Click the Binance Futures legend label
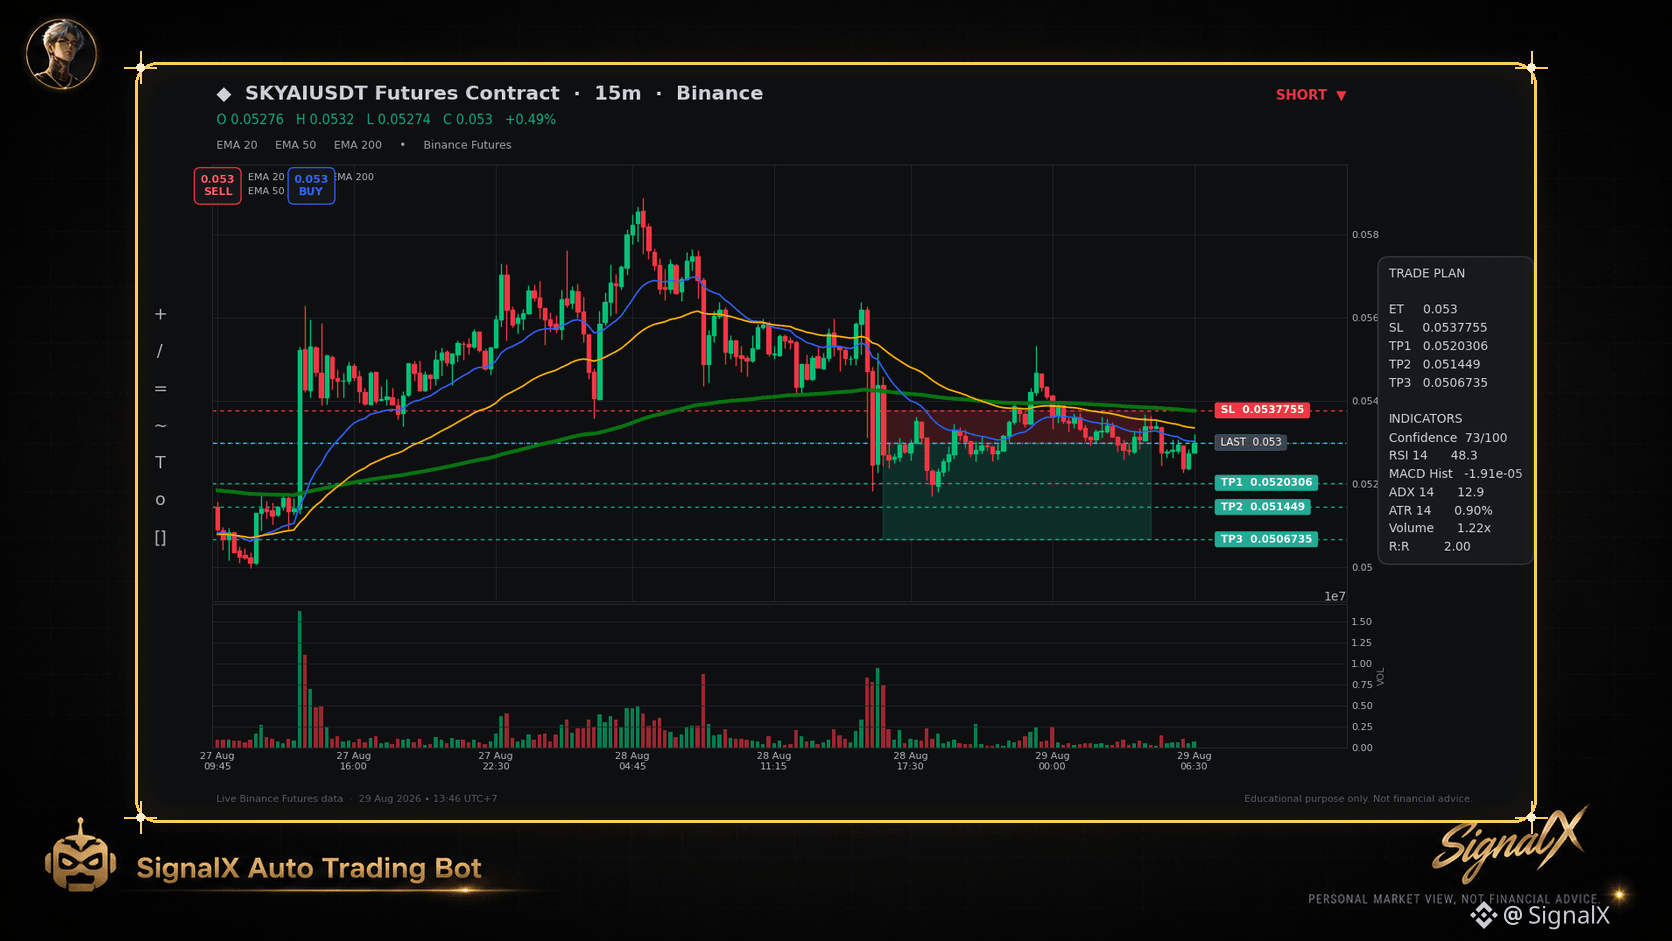The height and width of the screenshot is (941, 1672). click(467, 145)
